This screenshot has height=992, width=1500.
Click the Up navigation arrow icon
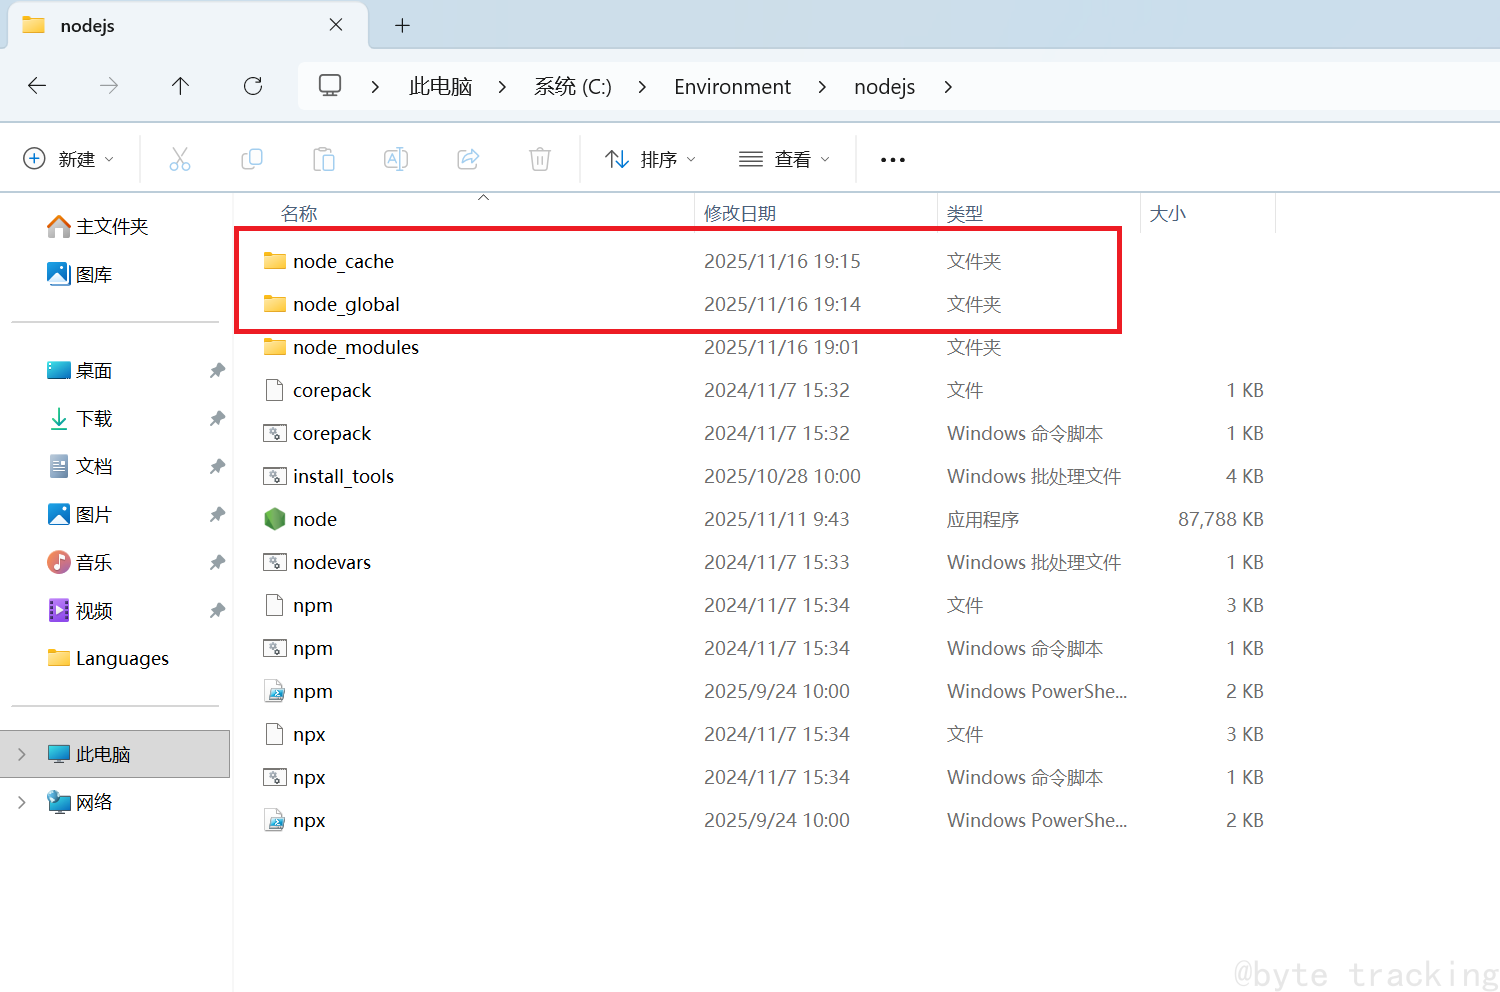(x=180, y=86)
